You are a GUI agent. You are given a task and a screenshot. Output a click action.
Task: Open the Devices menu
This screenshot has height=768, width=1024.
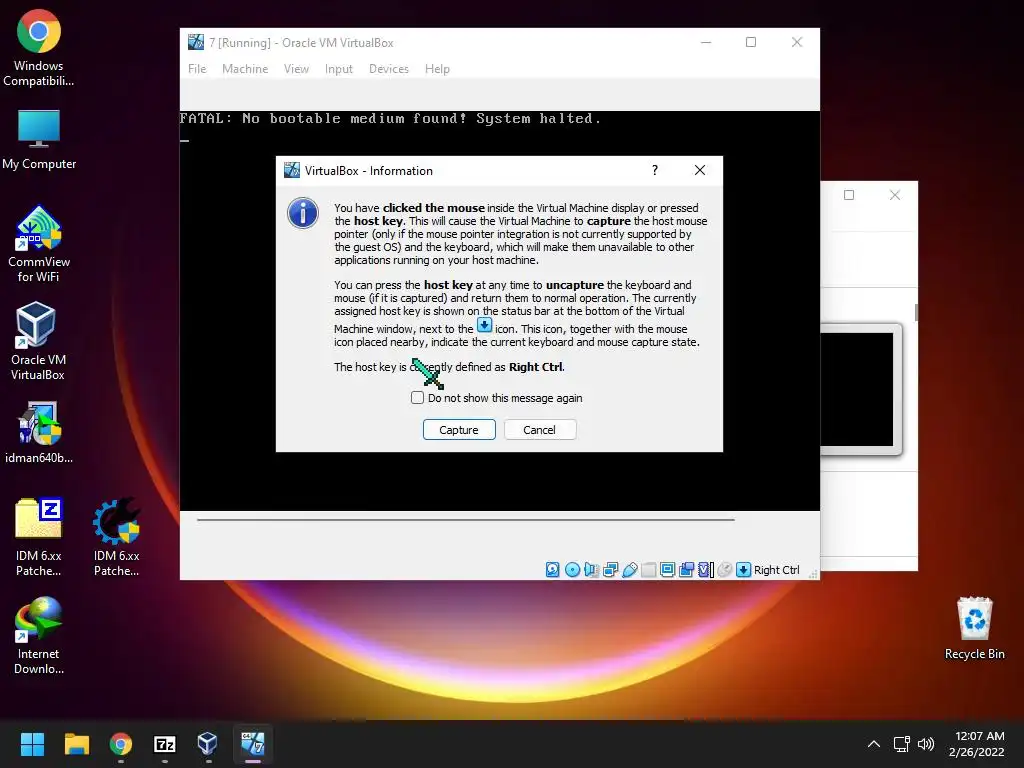click(x=389, y=69)
